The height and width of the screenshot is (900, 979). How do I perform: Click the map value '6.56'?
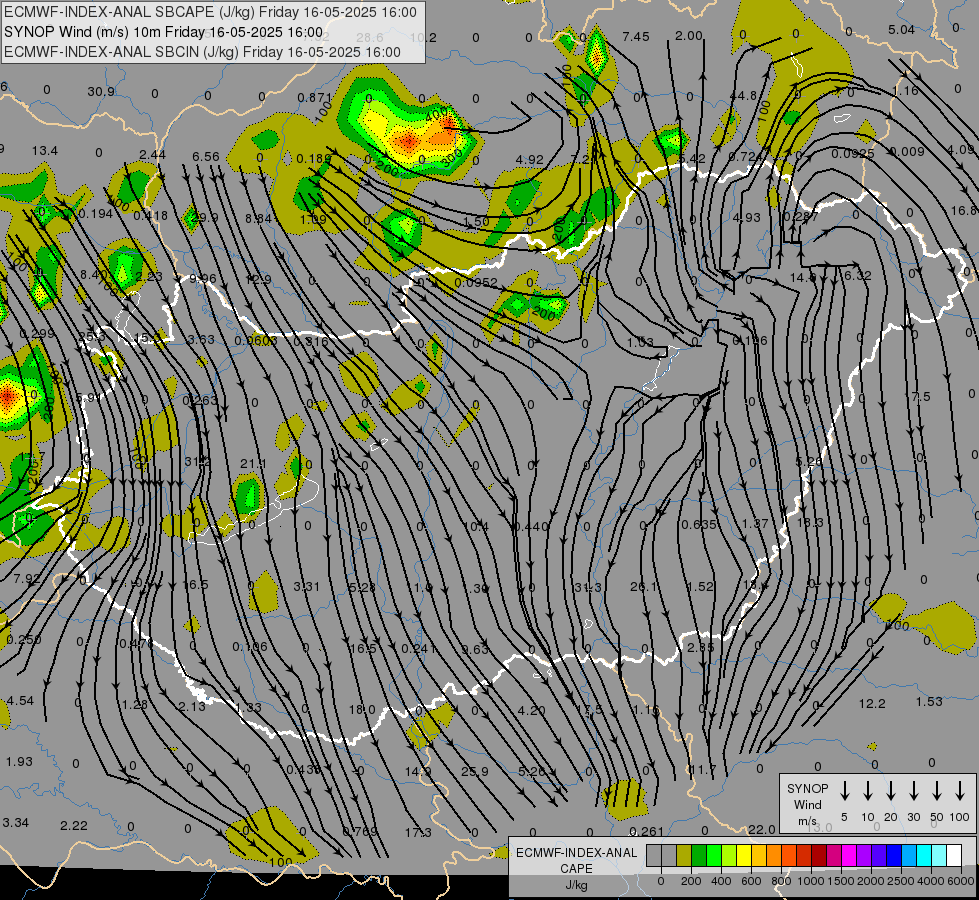(x=206, y=156)
